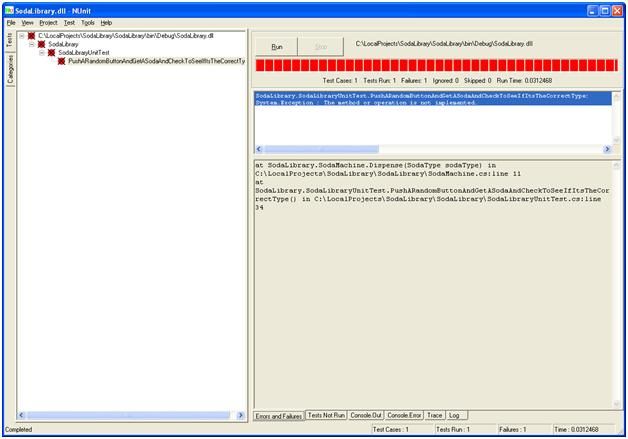
Task: Click the 'Ignored: 0' summary label
Action: point(446,81)
